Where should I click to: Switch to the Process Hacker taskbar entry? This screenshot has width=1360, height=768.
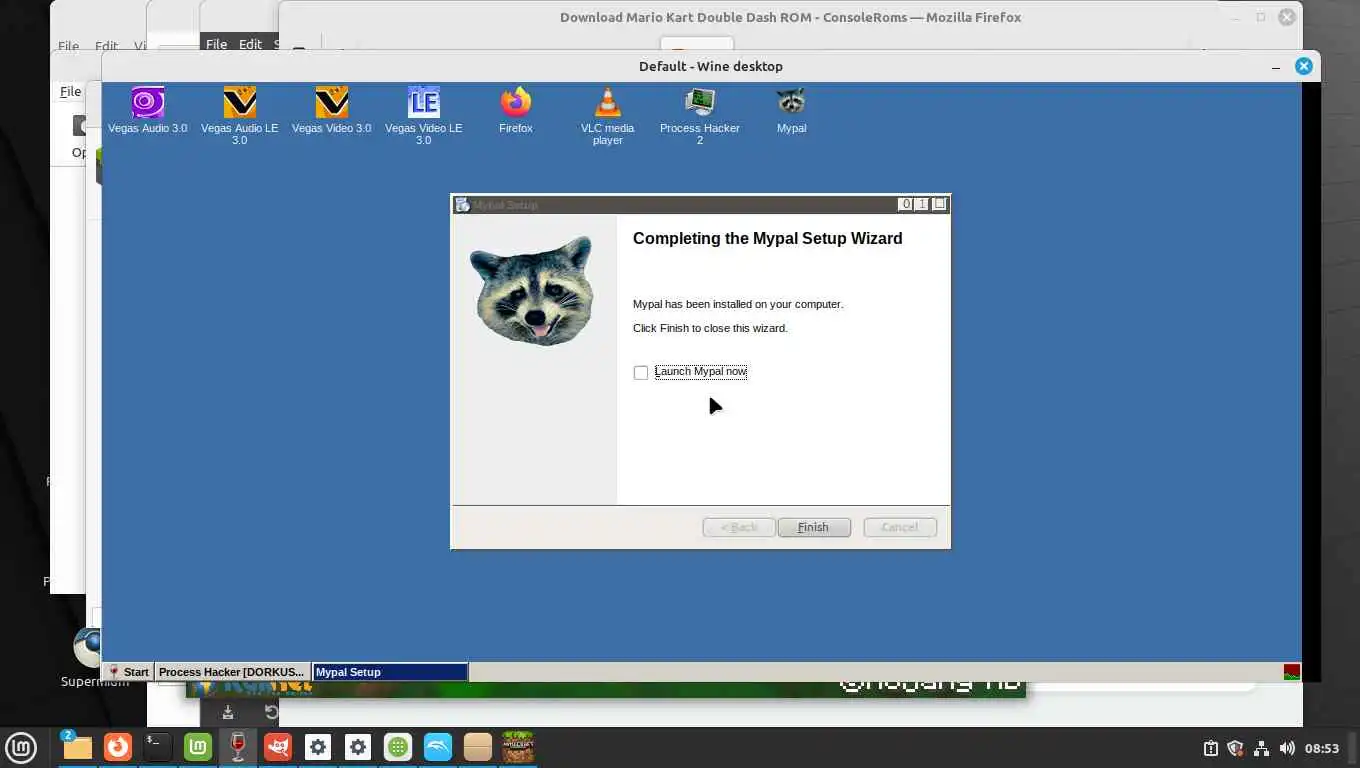point(232,672)
